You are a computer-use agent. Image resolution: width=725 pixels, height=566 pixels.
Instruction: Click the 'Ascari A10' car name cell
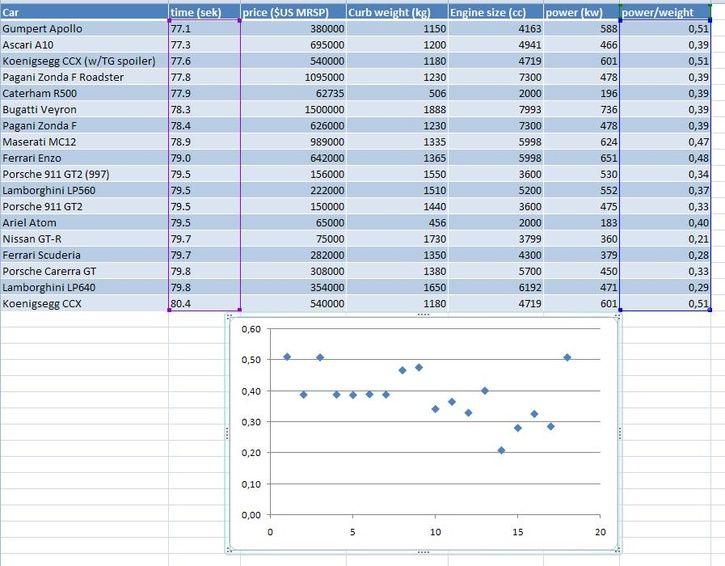pos(84,45)
